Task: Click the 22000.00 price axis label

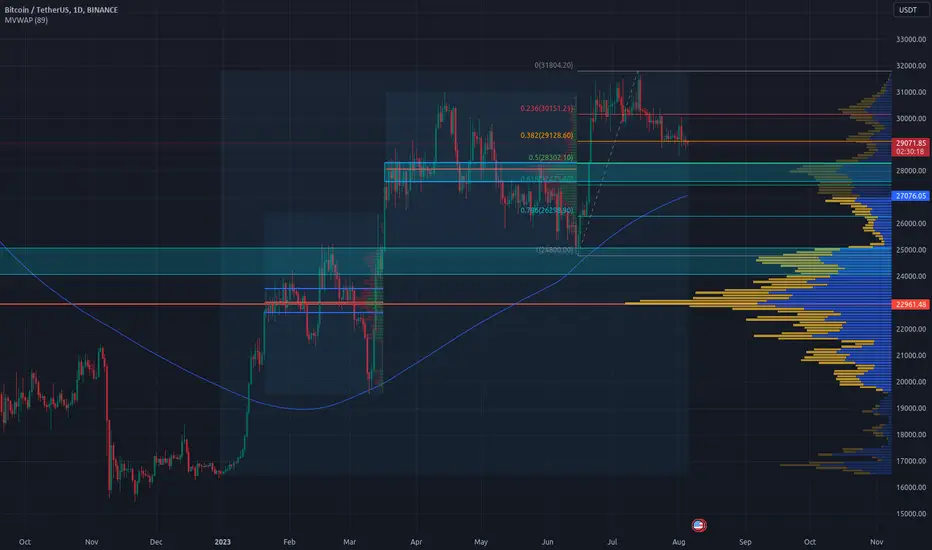Action: [x=911, y=329]
